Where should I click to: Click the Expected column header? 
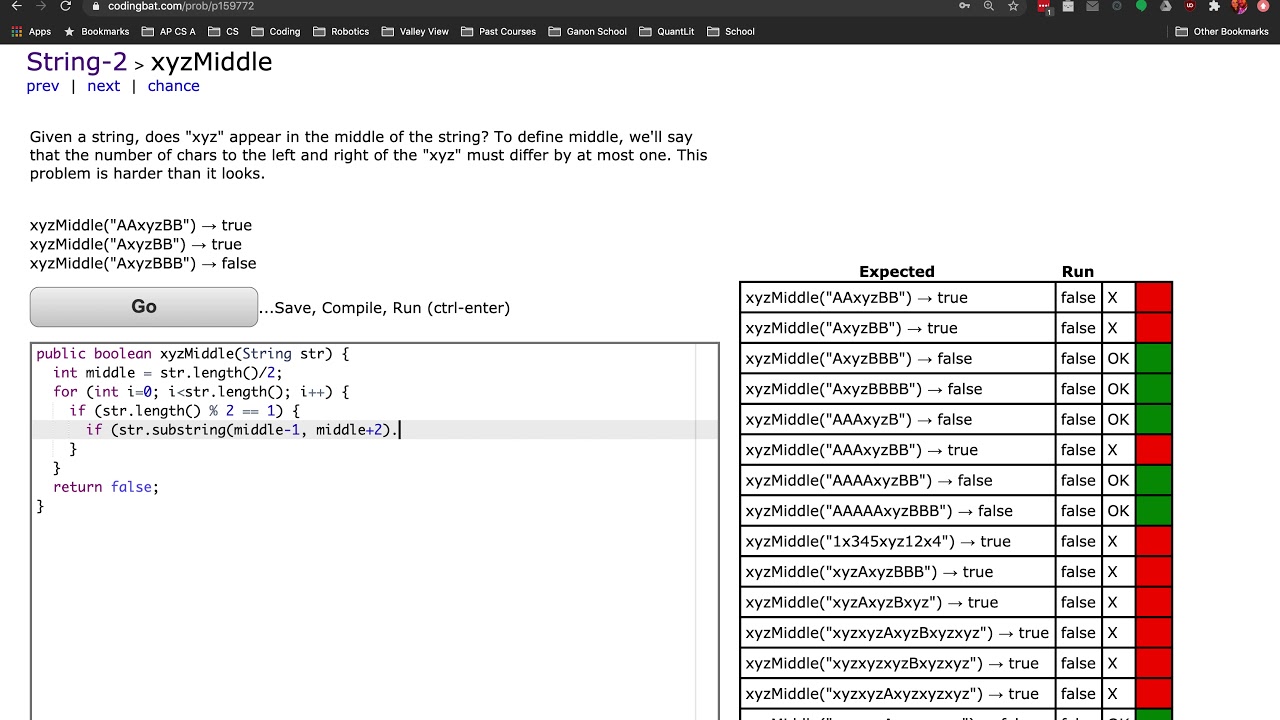point(897,272)
